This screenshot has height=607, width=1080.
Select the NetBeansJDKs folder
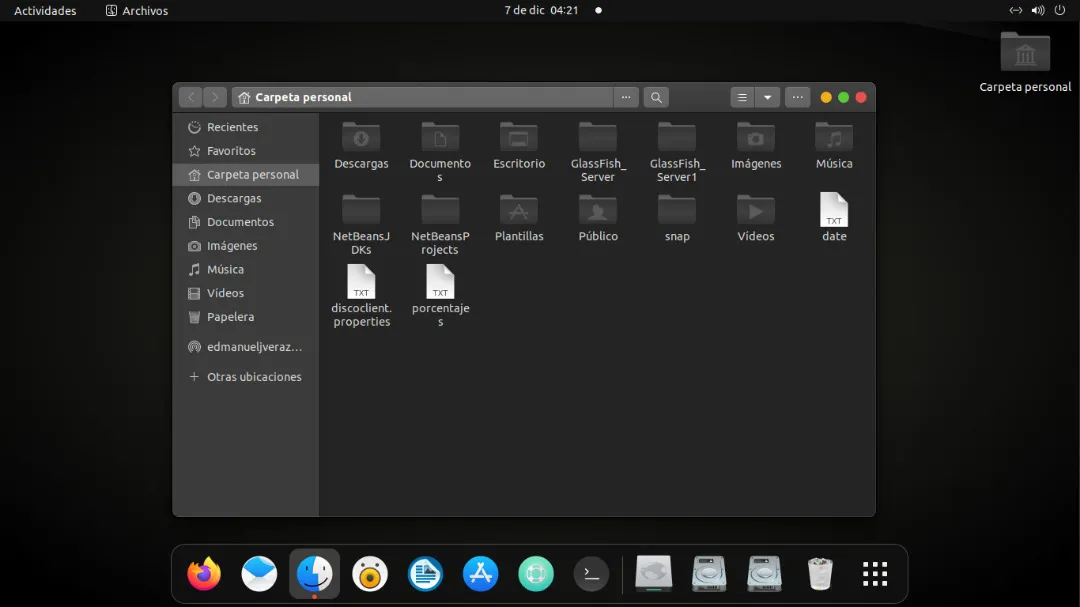point(361,225)
